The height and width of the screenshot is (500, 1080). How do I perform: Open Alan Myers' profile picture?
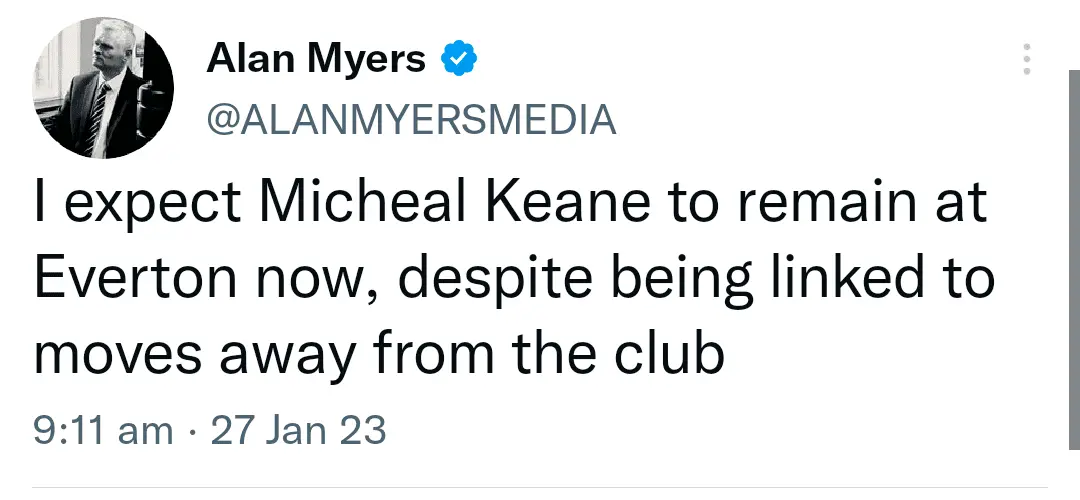click(104, 90)
